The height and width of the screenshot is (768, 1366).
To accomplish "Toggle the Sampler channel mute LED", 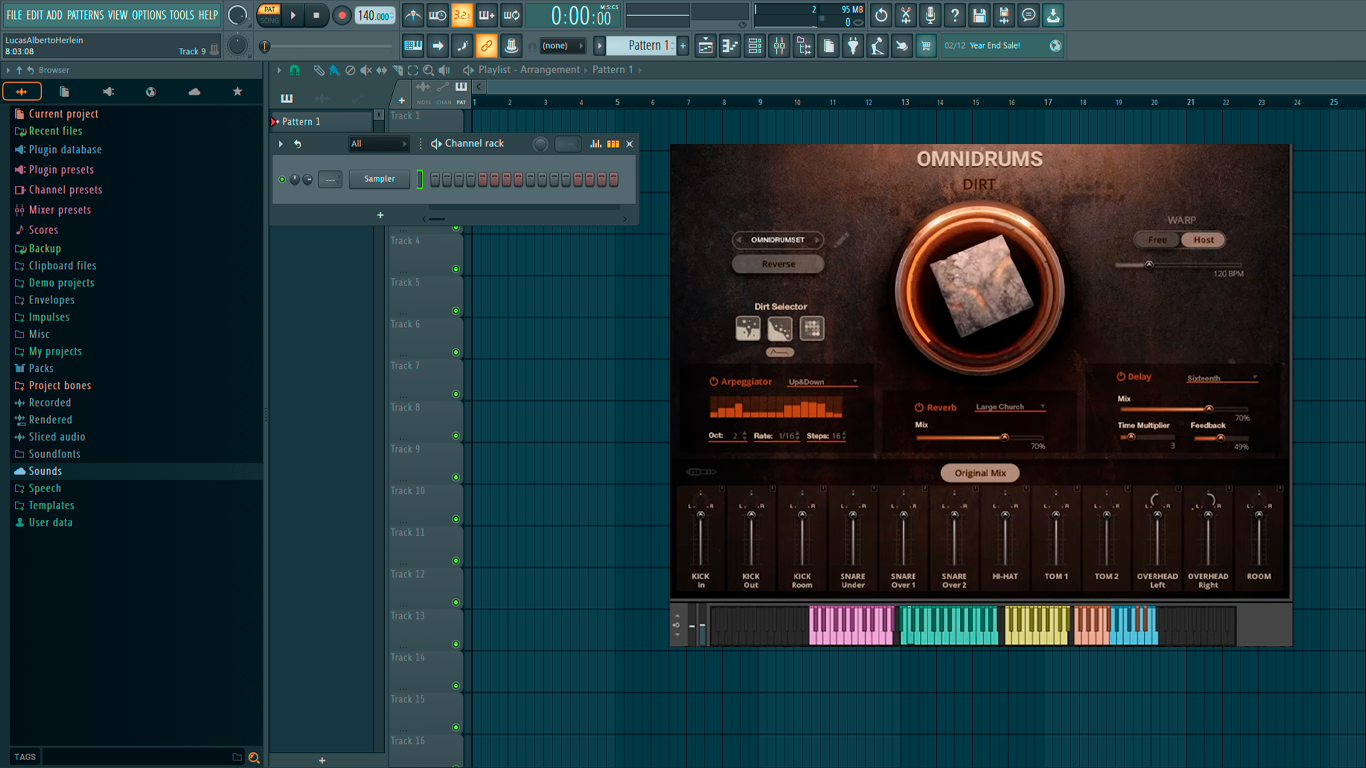I will tap(282, 179).
